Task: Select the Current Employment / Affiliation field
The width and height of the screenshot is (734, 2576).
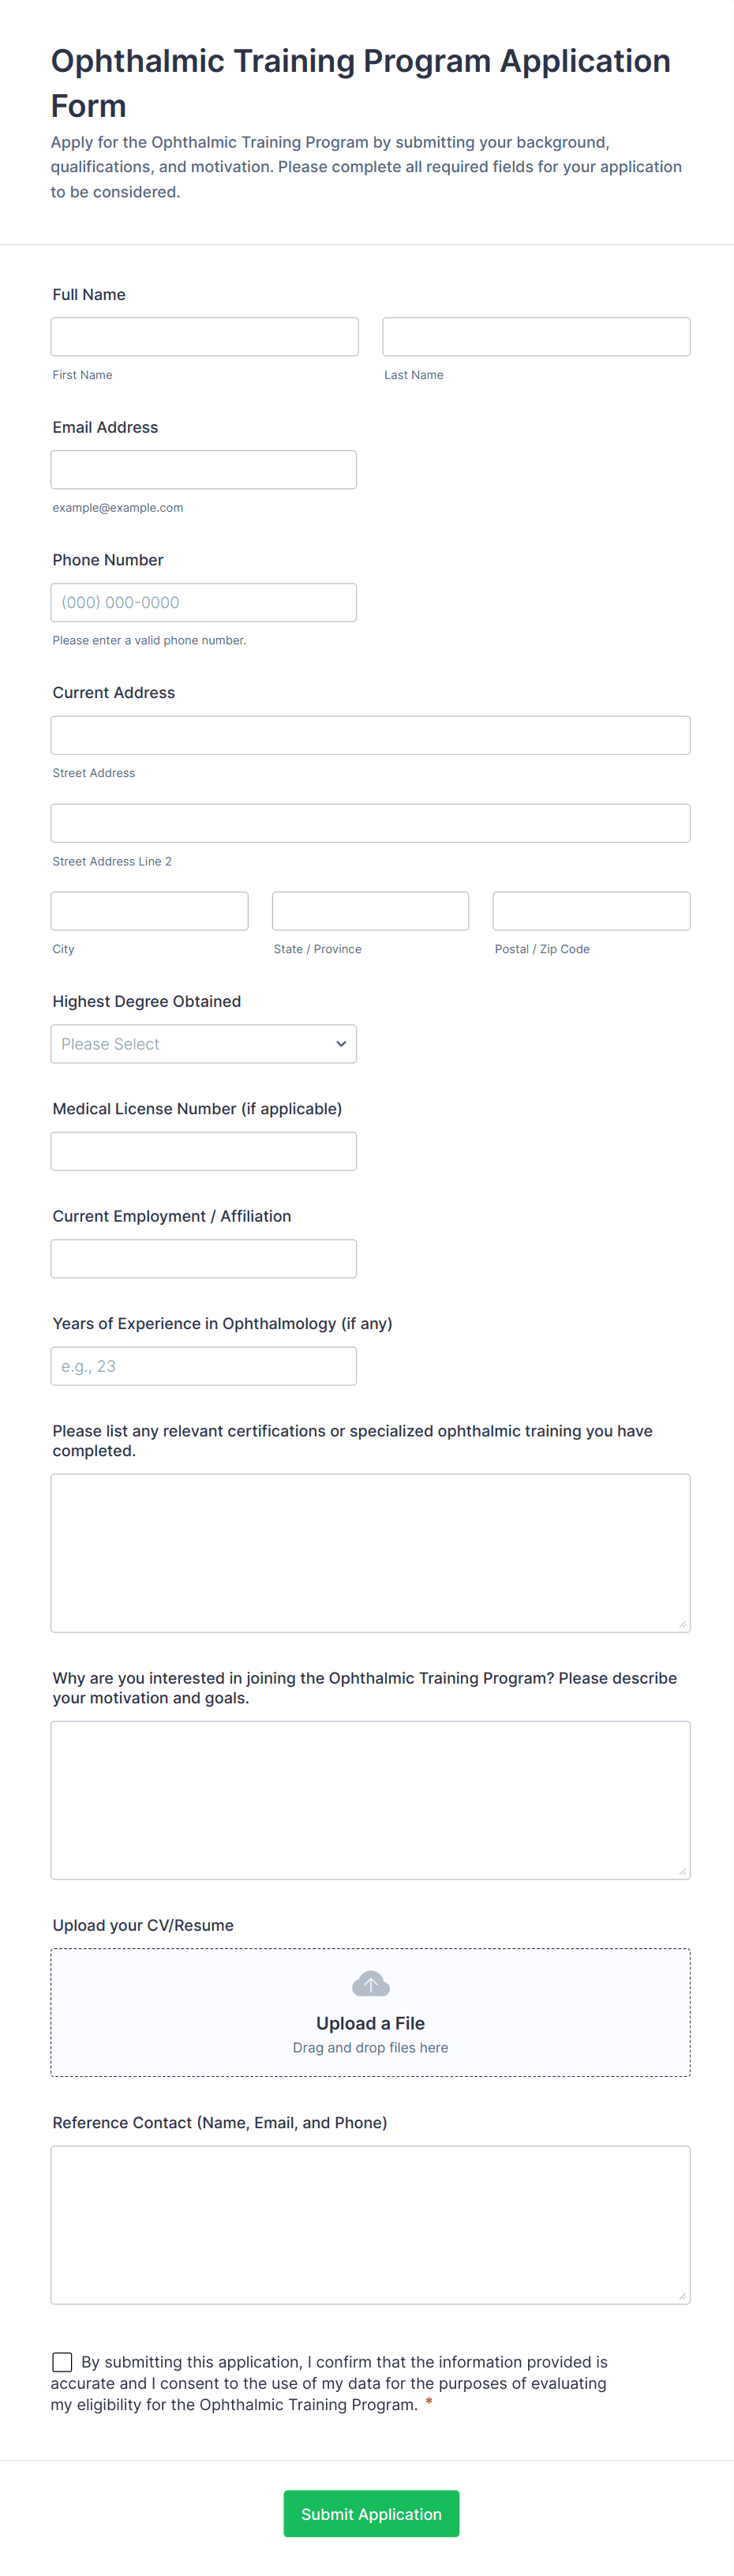Action: 204,1258
